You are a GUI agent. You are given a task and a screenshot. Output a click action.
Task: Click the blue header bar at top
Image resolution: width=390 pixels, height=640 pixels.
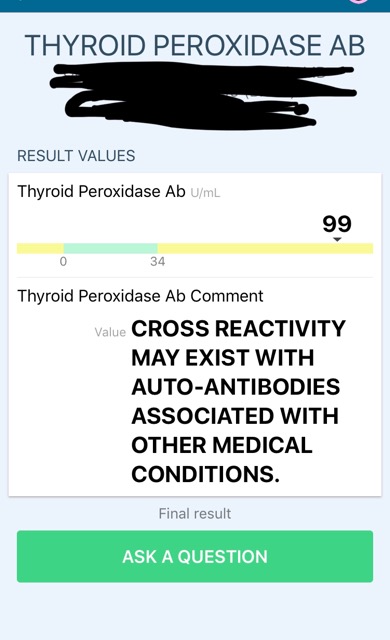coord(195,6)
